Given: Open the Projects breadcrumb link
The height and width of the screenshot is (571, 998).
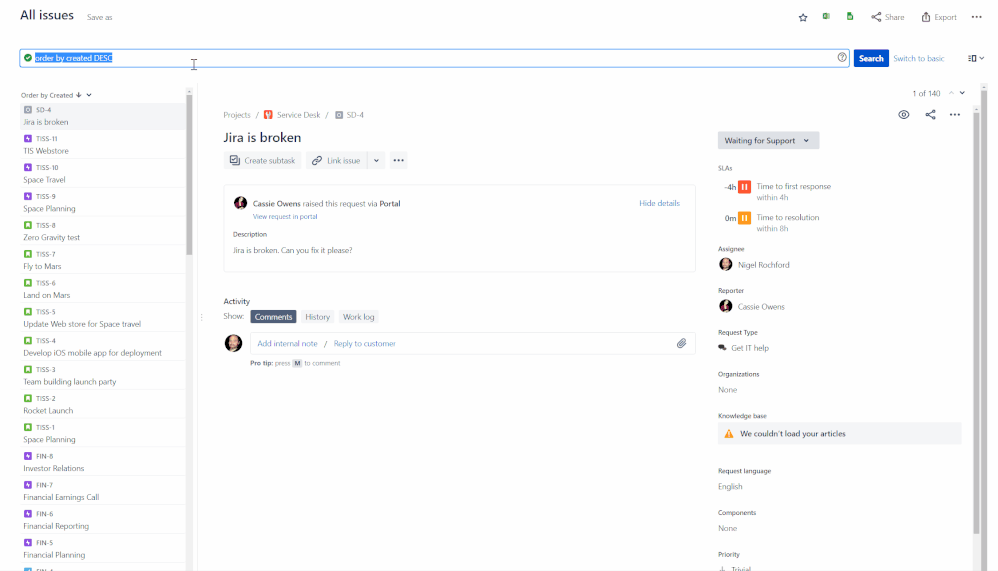Looking at the screenshot, I should 237,115.
